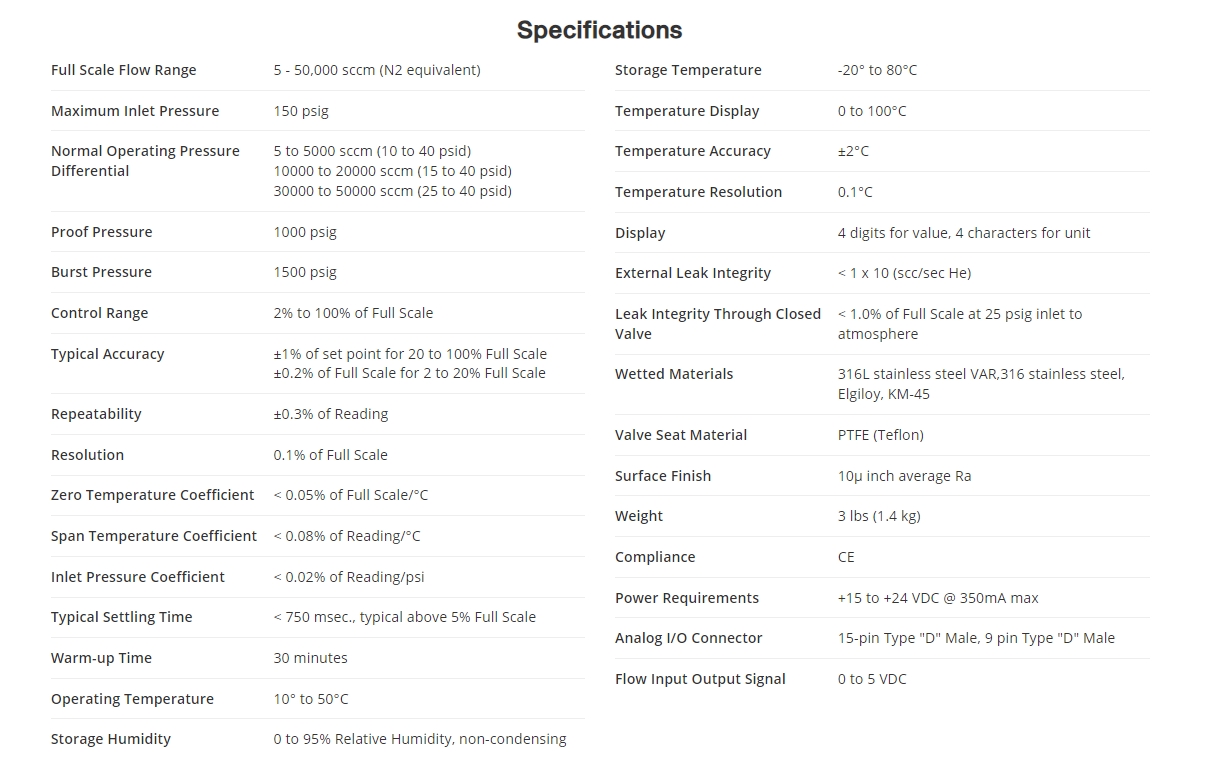This screenshot has width=1213, height=775.
Task: Select the 1000 psig proof pressure value
Action: coord(305,232)
